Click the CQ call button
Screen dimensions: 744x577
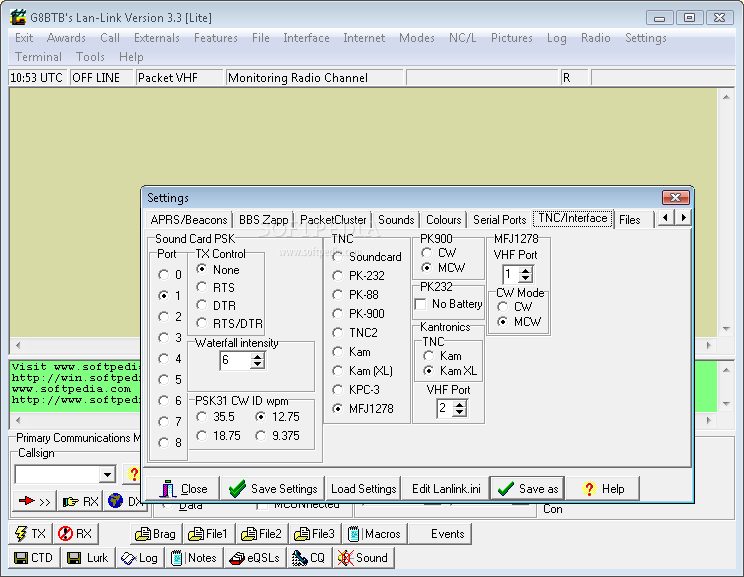click(x=309, y=558)
